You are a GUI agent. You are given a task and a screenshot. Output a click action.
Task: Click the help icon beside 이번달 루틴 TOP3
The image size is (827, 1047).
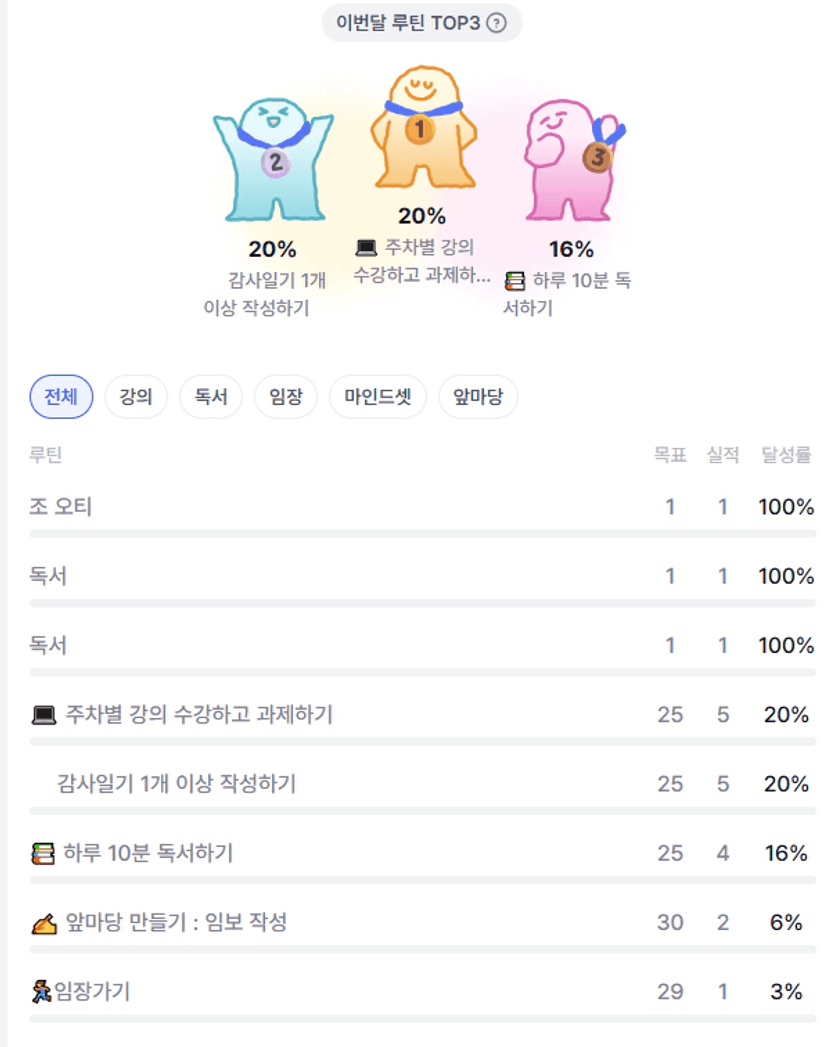click(496, 22)
